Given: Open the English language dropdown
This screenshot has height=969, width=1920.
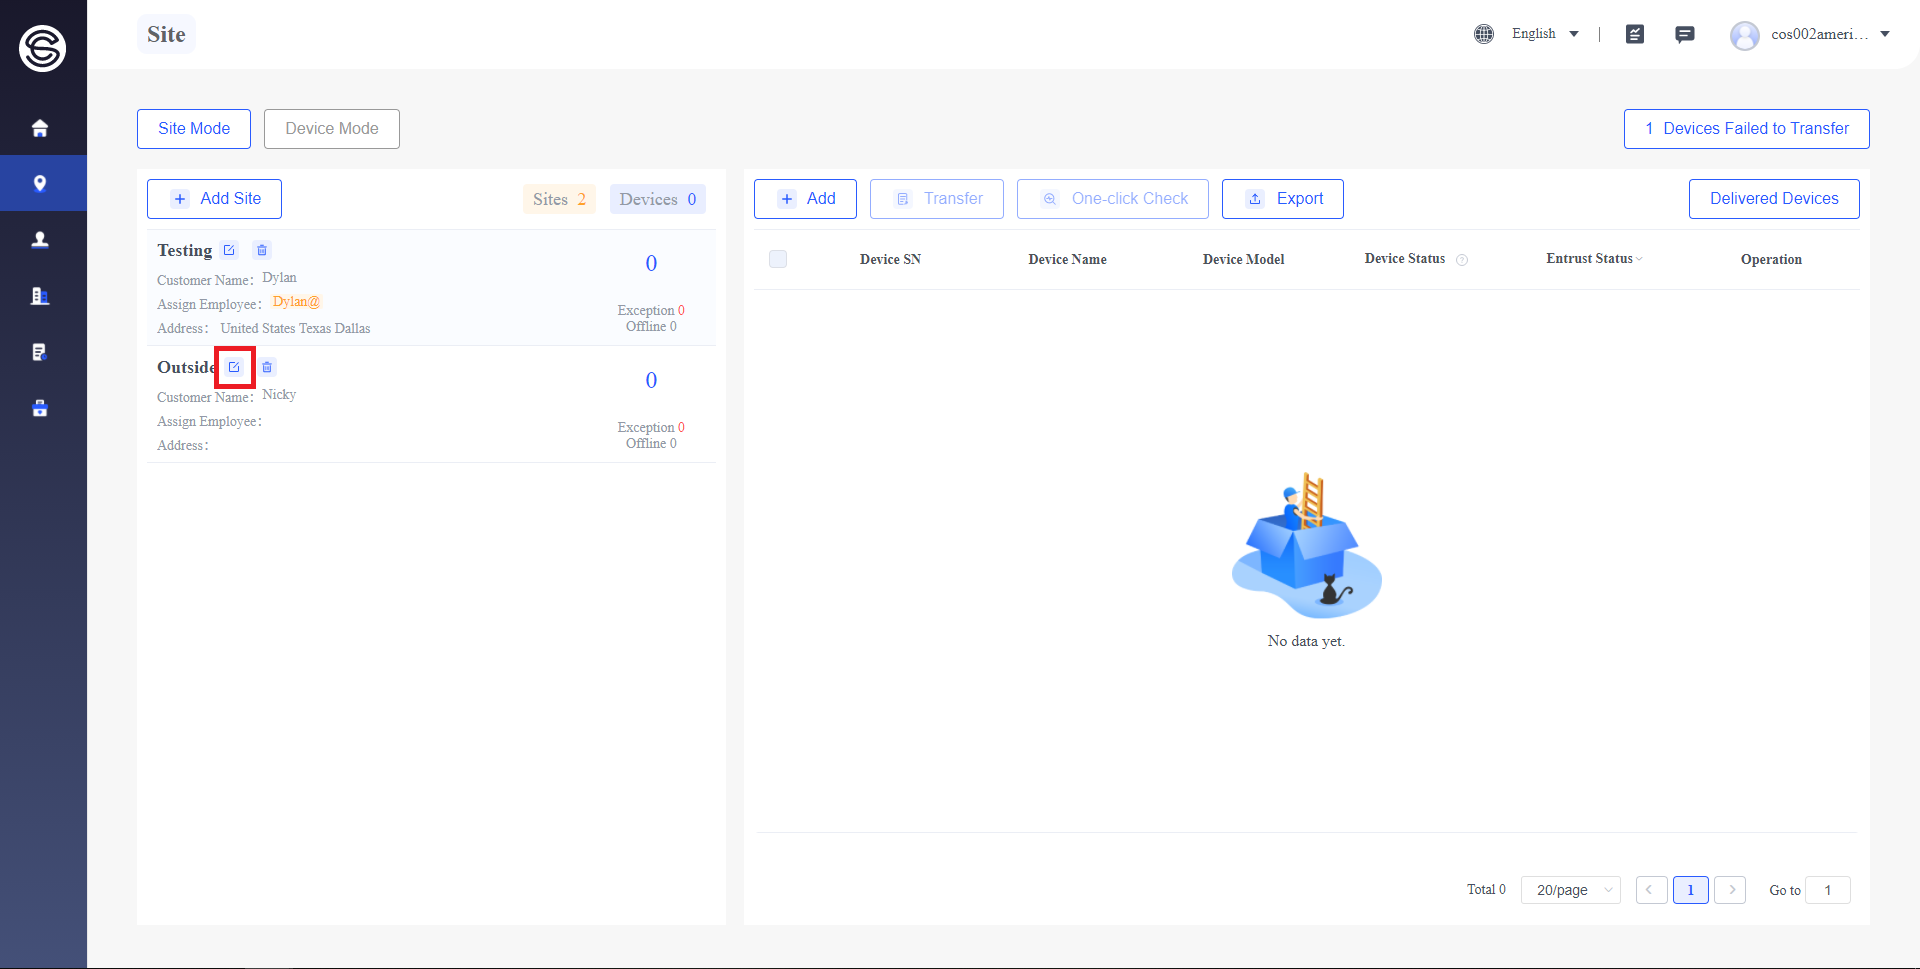Looking at the screenshot, I should coord(1545,34).
